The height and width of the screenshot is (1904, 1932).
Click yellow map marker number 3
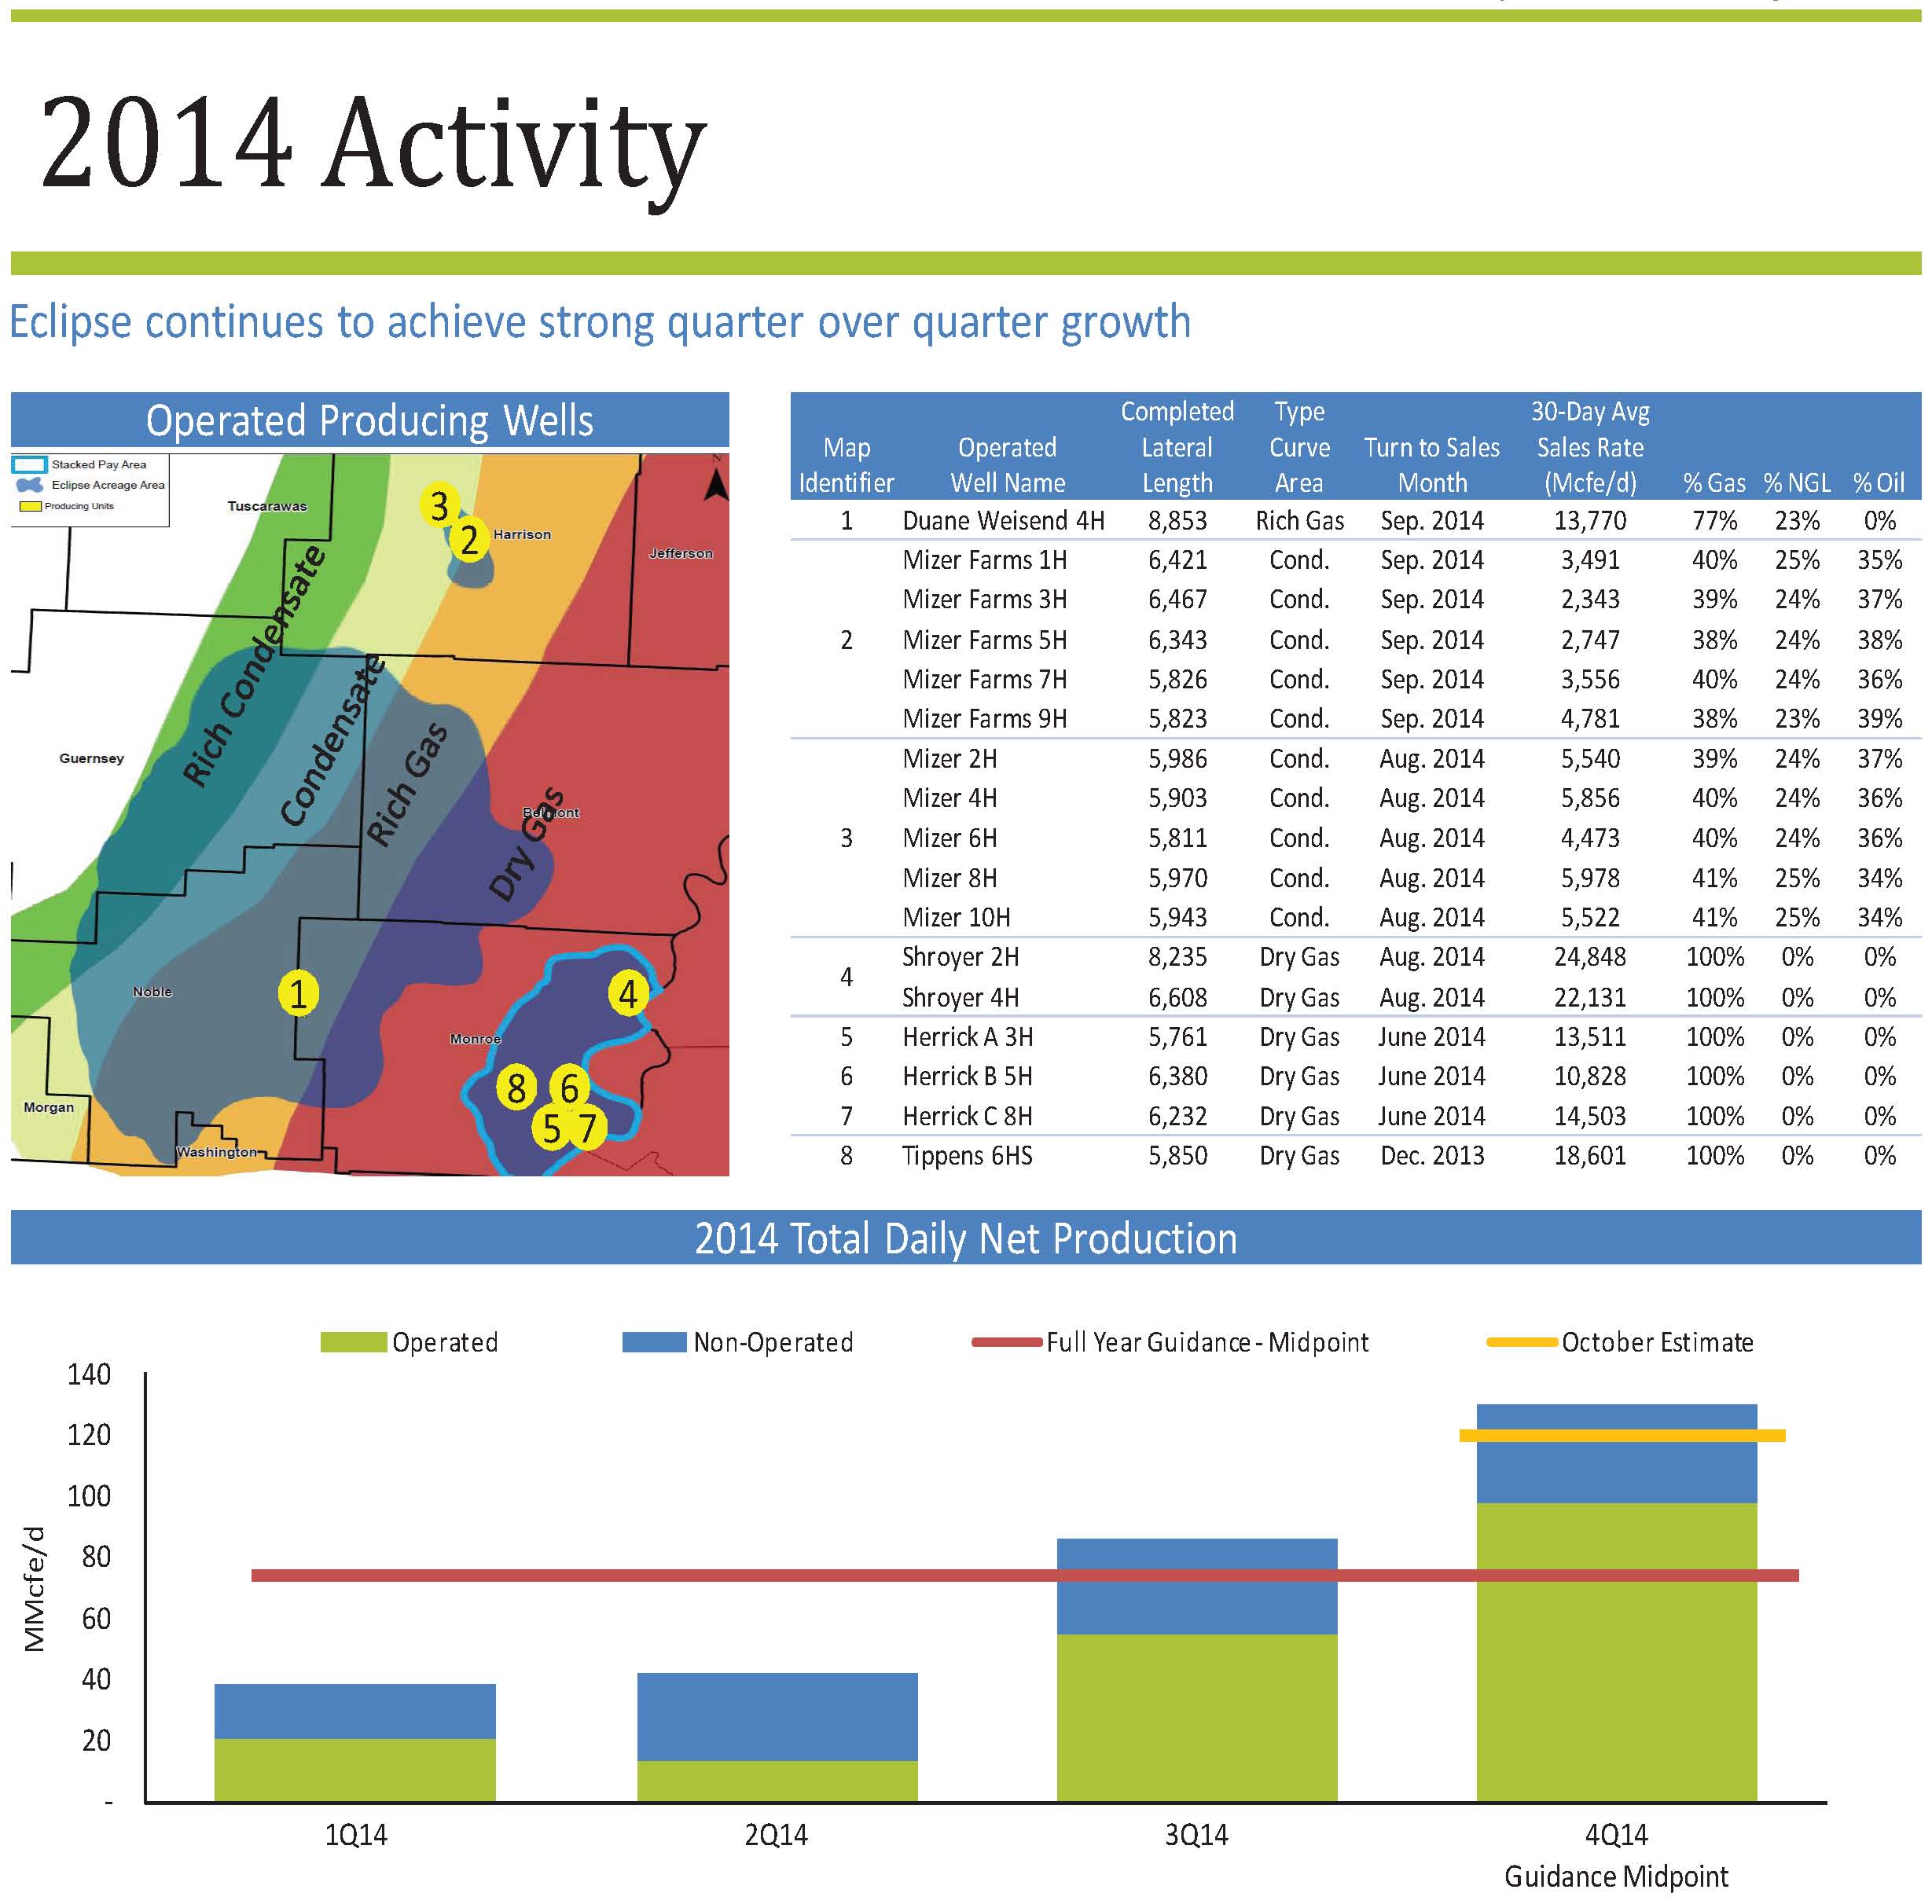pyautogui.click(x=439, y=505)
